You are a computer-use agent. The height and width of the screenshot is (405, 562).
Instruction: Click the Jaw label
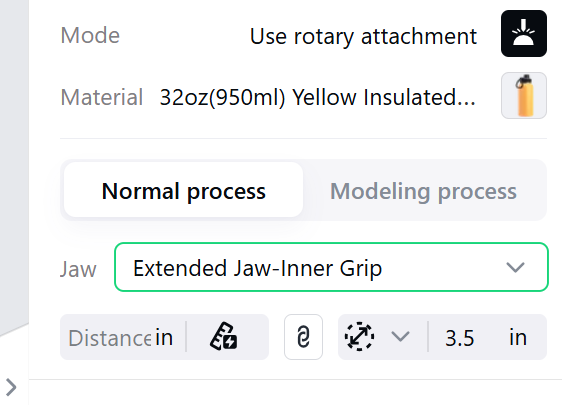click(78, 269)
